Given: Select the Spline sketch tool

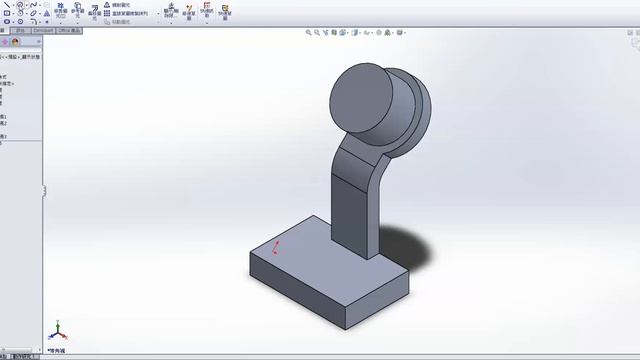Looking at the screenshot, I should click(33, 5).
